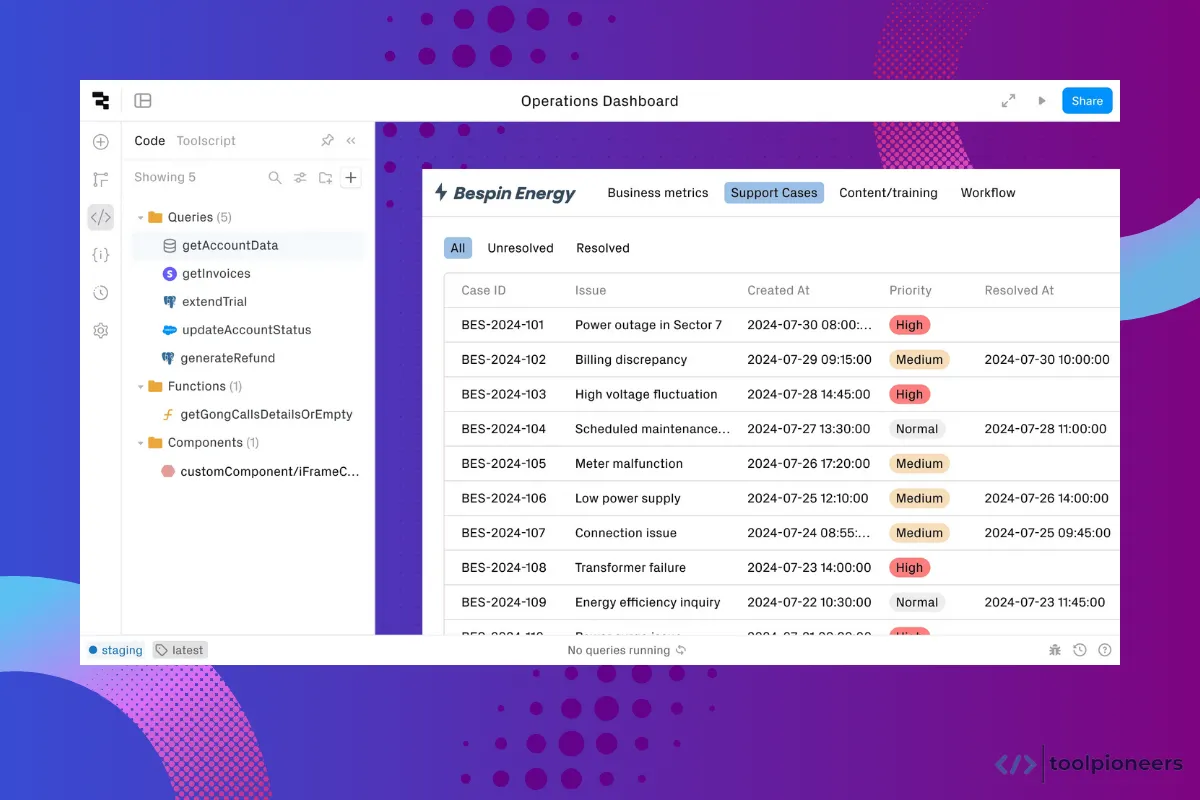The width and height of the screenshot is (1200, 800).
Task: Click the latest version tag
Action: coord(180,650)
